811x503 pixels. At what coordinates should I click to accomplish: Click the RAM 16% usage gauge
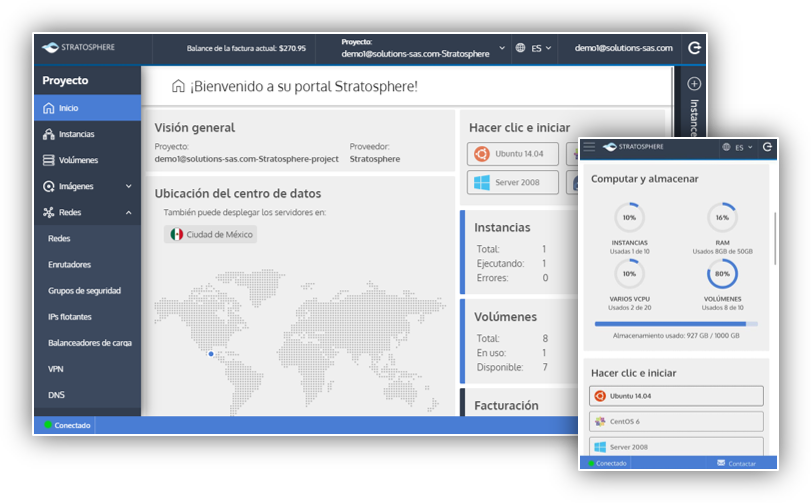tap(722, 218)
